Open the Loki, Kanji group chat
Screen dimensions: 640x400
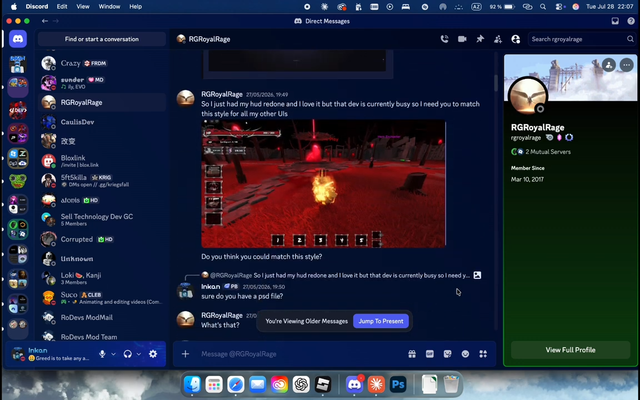(102, 278)
